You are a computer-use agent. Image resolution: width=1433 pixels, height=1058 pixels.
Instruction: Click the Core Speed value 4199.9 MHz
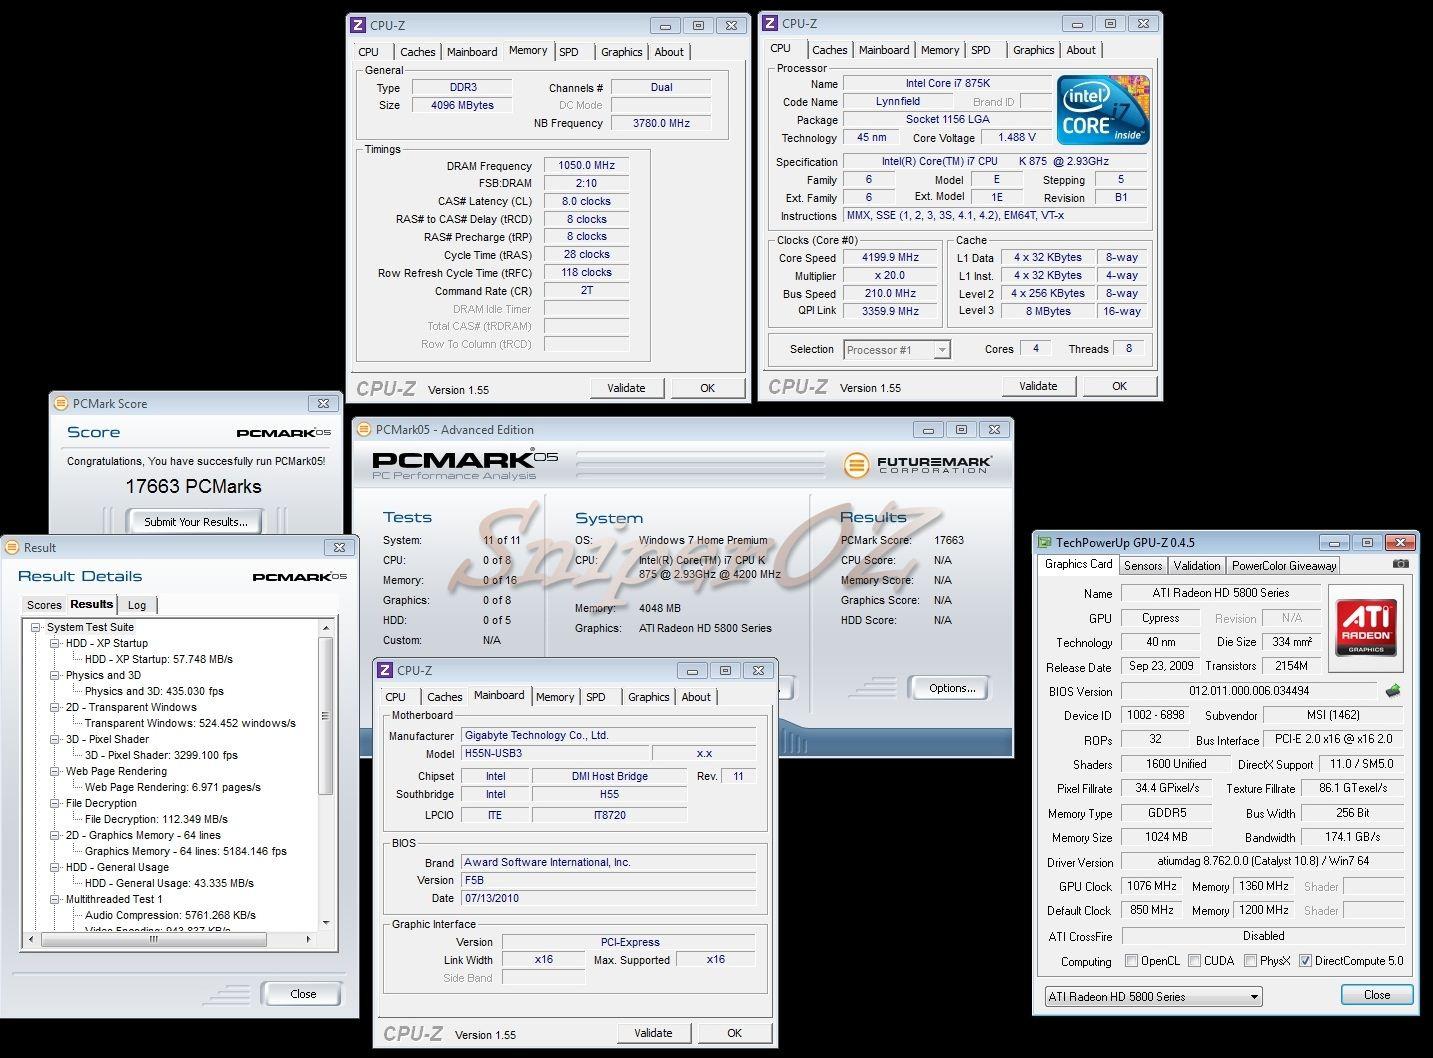(890, 258)
